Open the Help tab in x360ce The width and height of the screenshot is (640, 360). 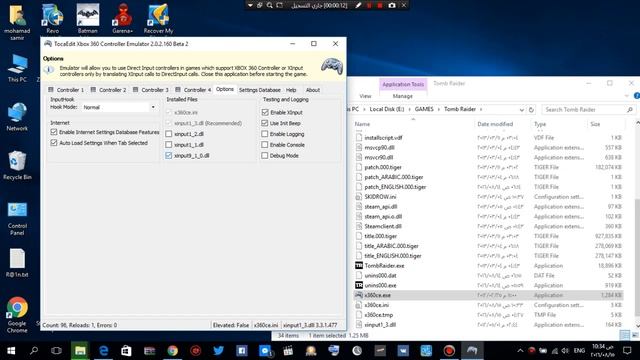coord(291,90)
